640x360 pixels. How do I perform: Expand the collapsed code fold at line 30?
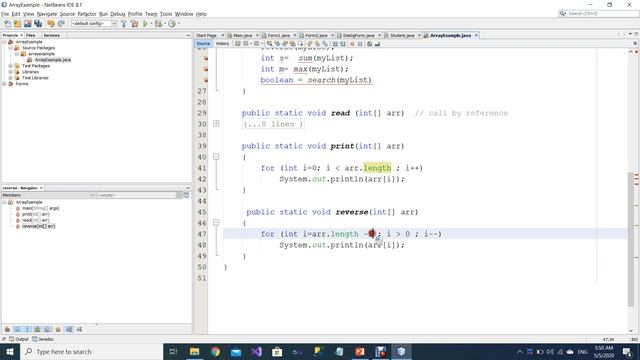pyautogui.click(x=216, y=124)
